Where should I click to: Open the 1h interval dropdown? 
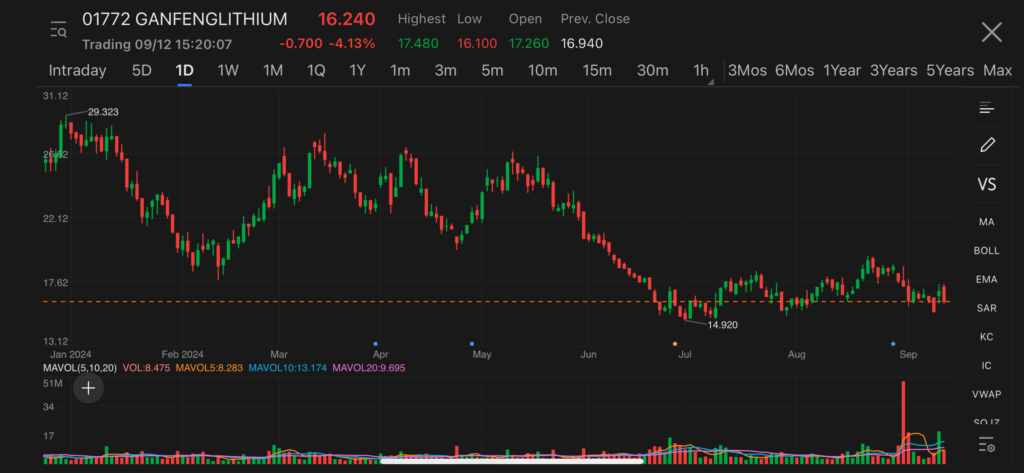click(702, 71)
